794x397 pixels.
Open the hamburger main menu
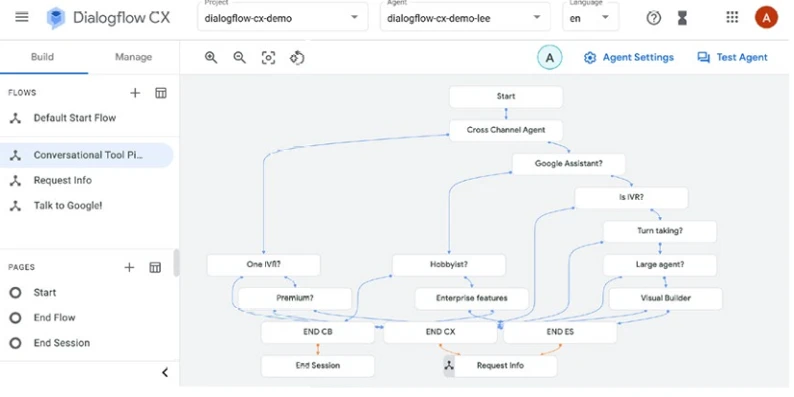(22, 18)
